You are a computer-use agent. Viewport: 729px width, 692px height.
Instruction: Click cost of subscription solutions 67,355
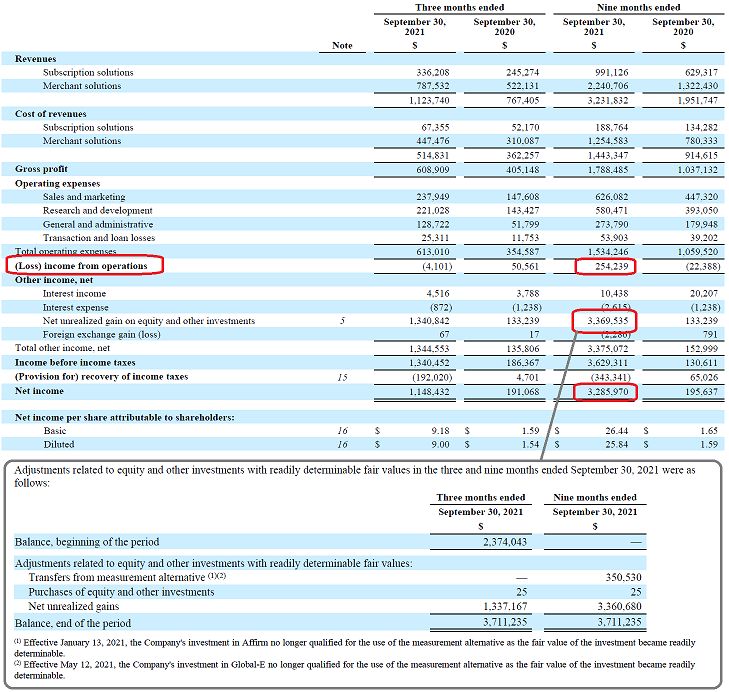(x=435, y=127)
